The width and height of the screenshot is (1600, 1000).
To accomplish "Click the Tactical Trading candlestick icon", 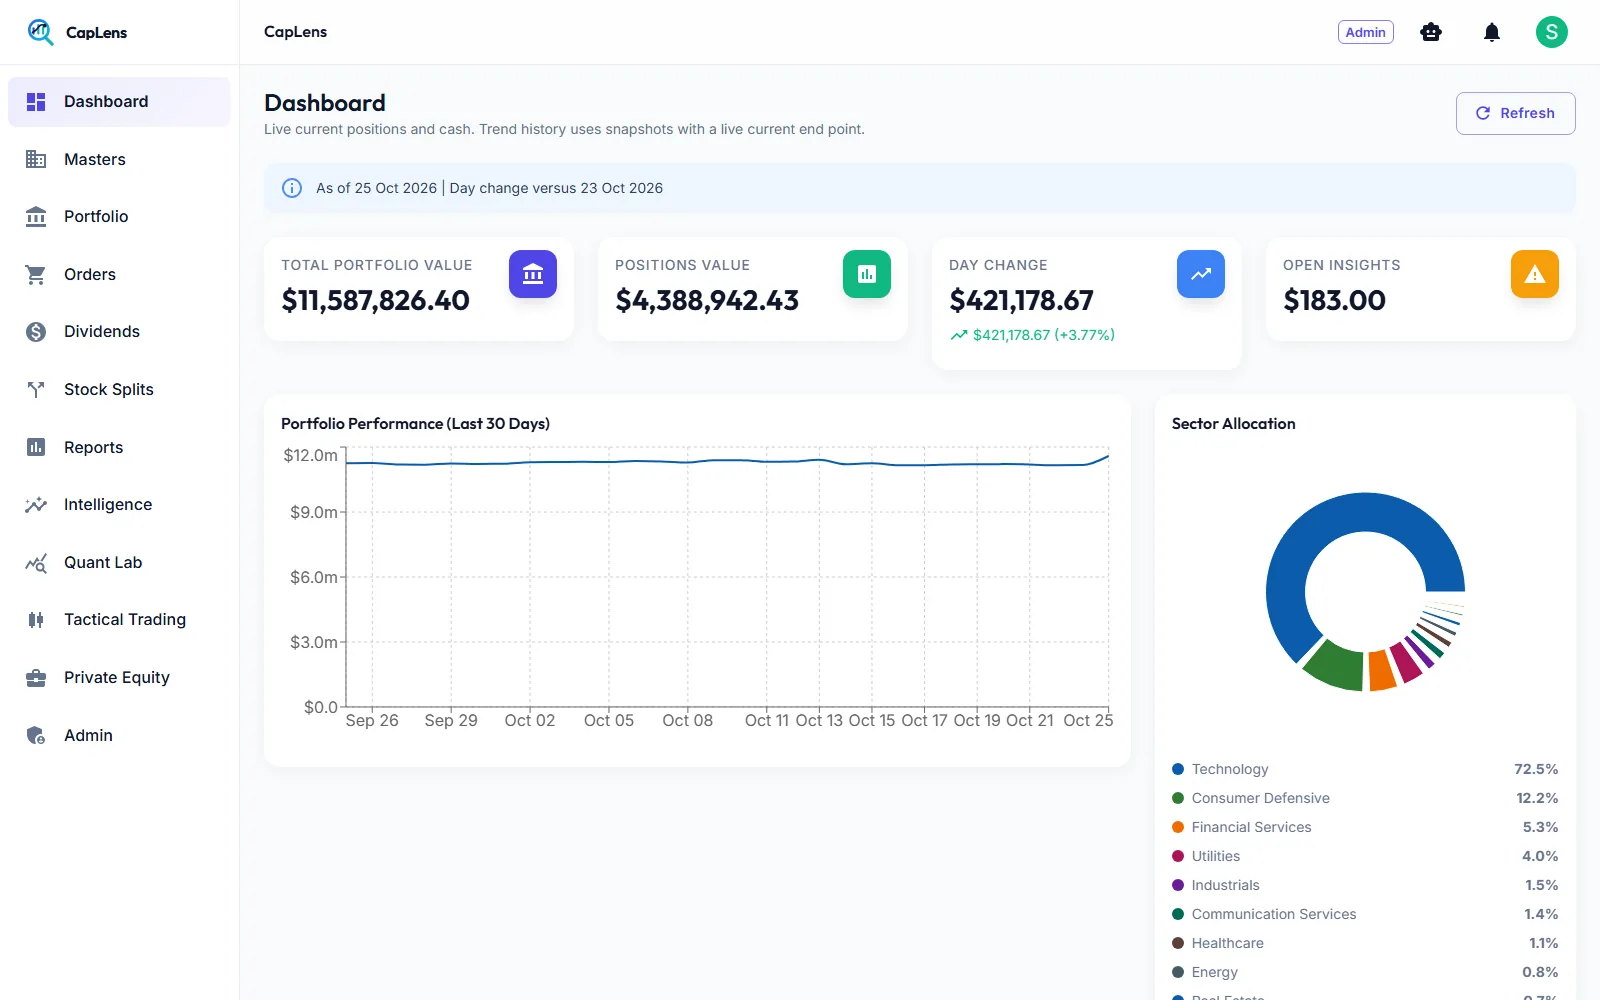I will click(36, 620).
